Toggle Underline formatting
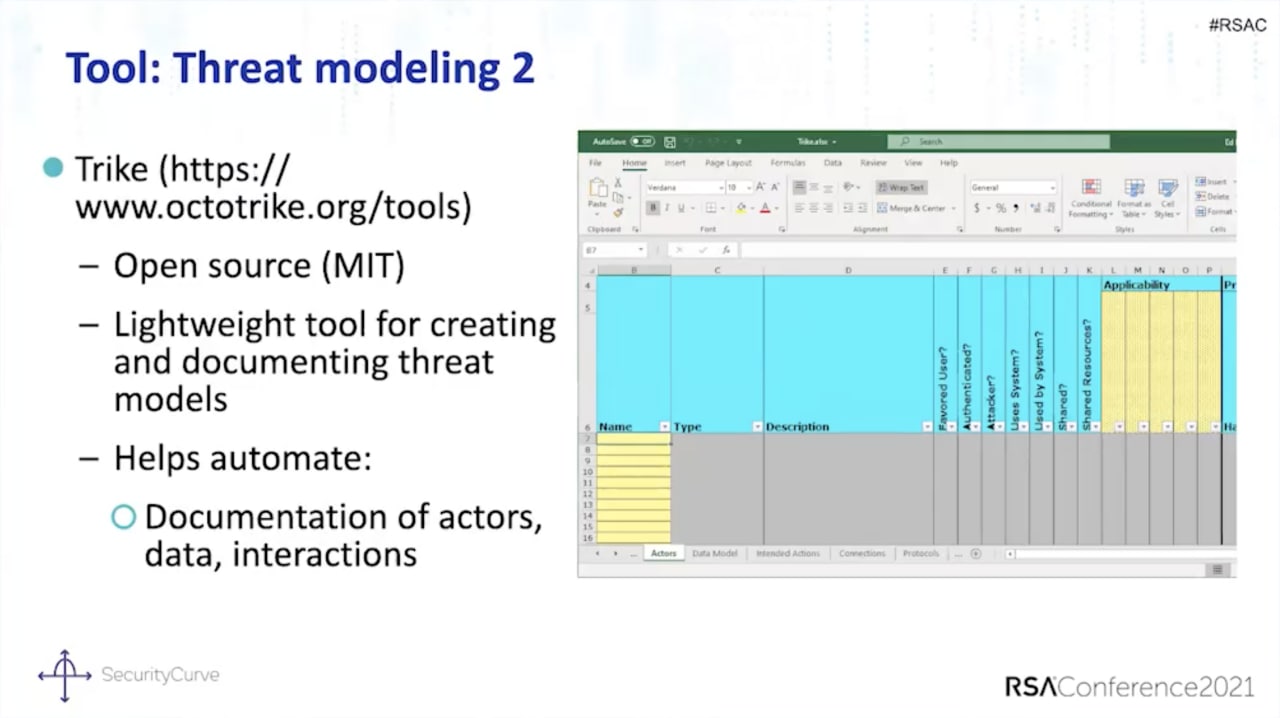Viewport: 1280px width, 718px height. click(x=681, y=207)
